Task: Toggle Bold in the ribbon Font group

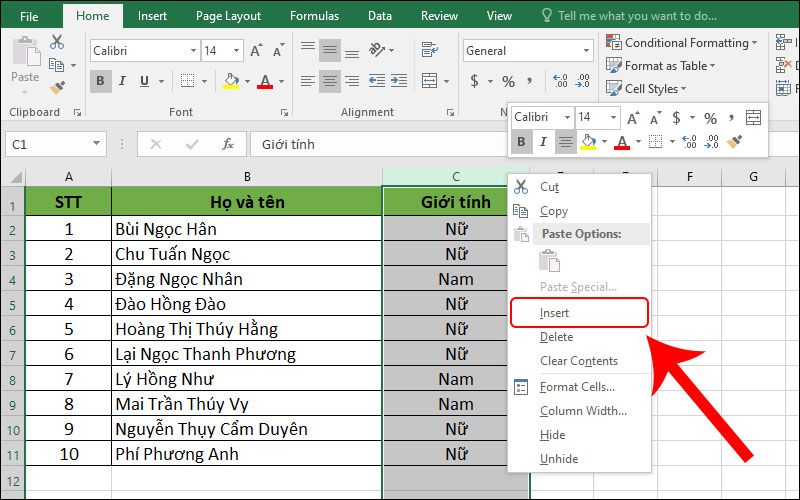Action: tap(101, 81)
